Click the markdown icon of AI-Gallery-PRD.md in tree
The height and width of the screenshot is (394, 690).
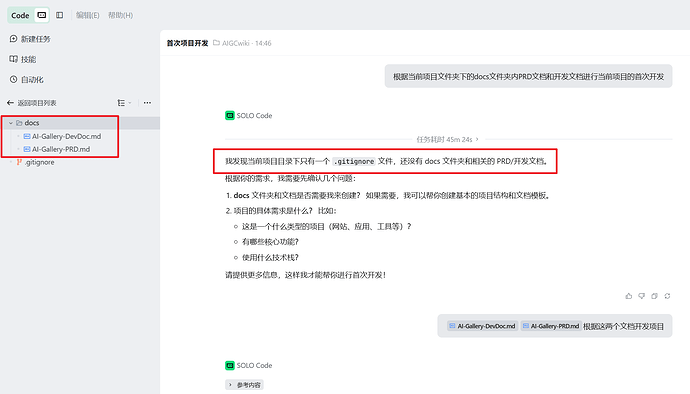[27, 150]
